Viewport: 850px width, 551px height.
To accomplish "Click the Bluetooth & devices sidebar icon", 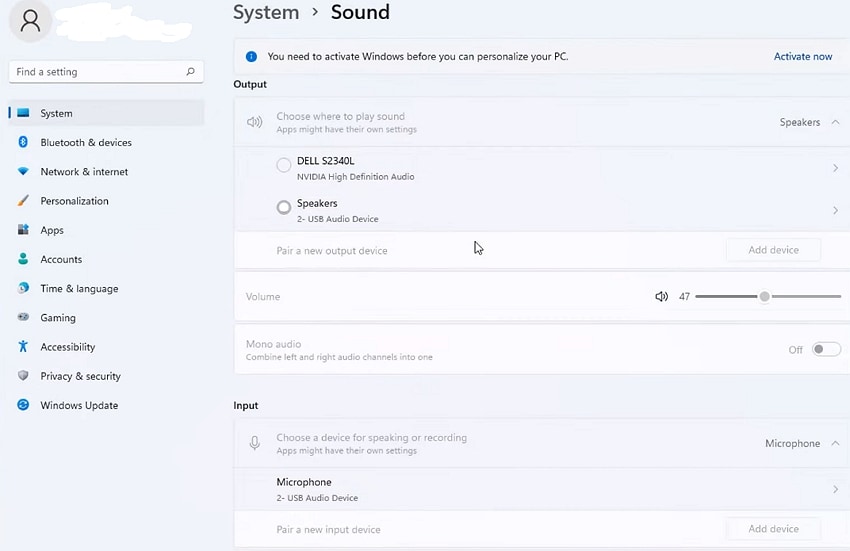I will coord(23,143).
